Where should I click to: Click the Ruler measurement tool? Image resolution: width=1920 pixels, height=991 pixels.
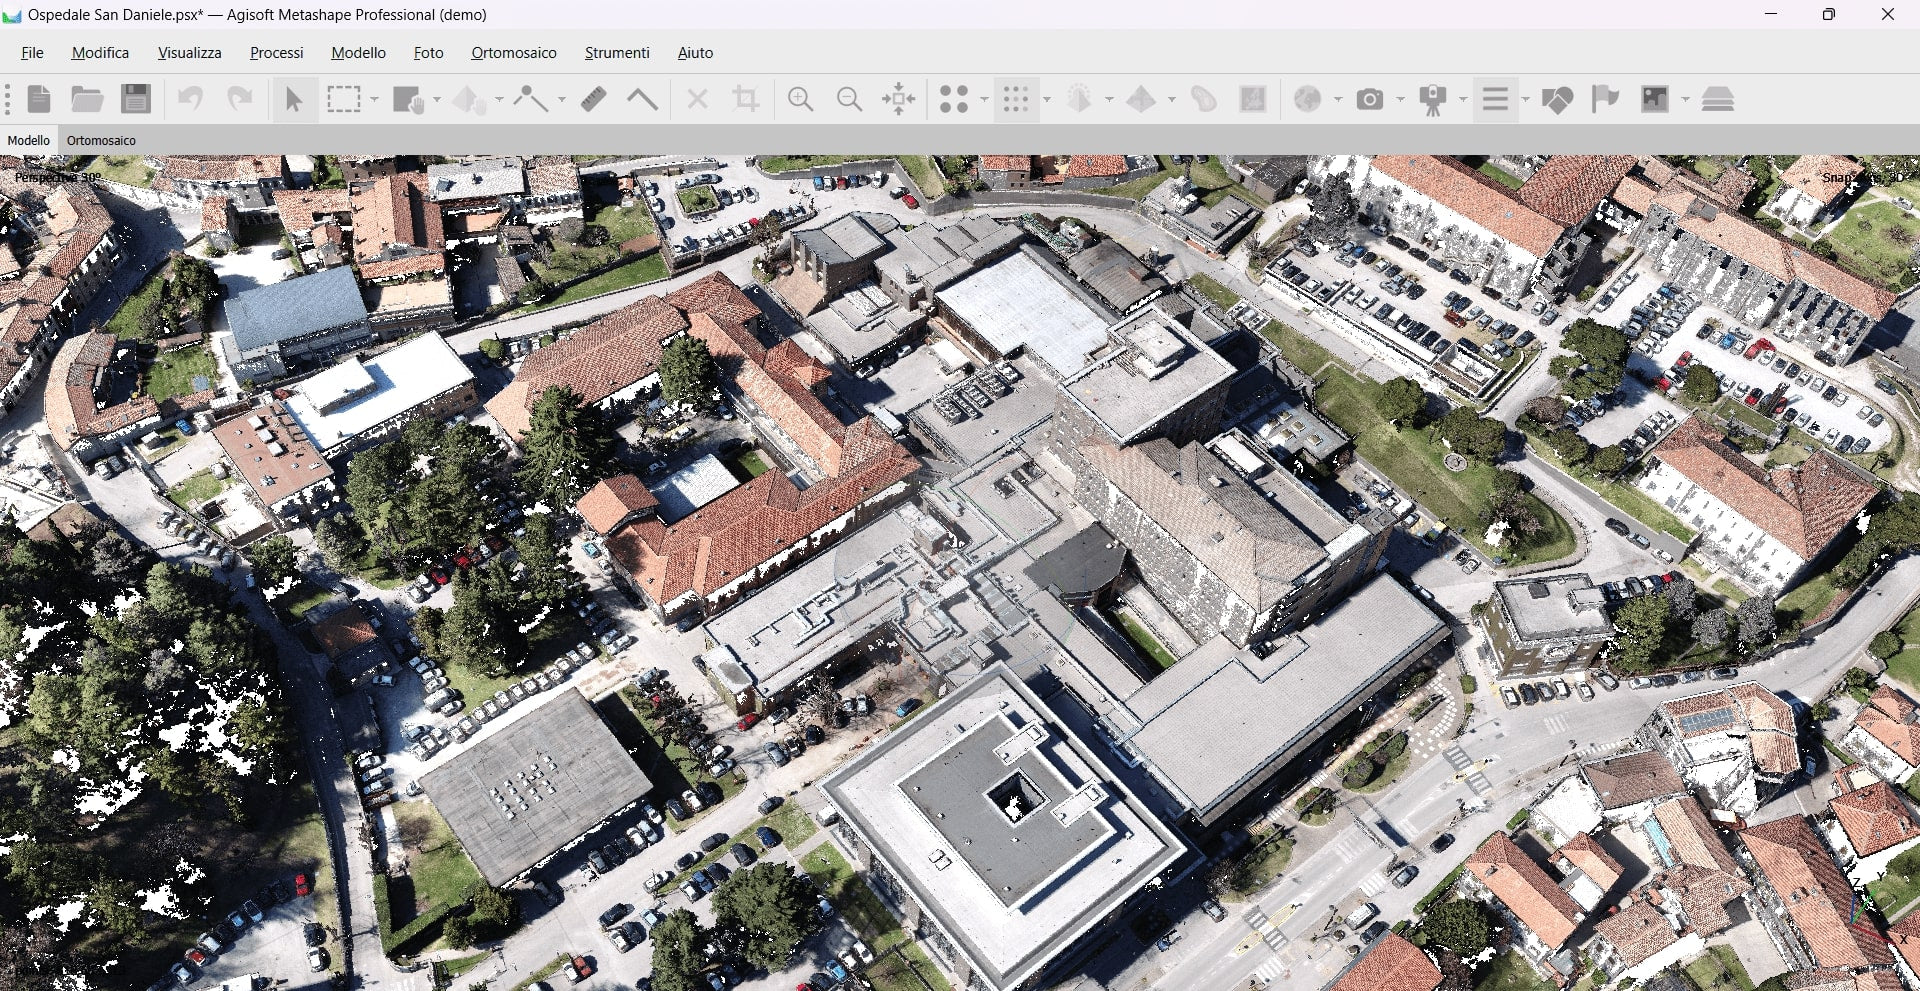point(593,99)
